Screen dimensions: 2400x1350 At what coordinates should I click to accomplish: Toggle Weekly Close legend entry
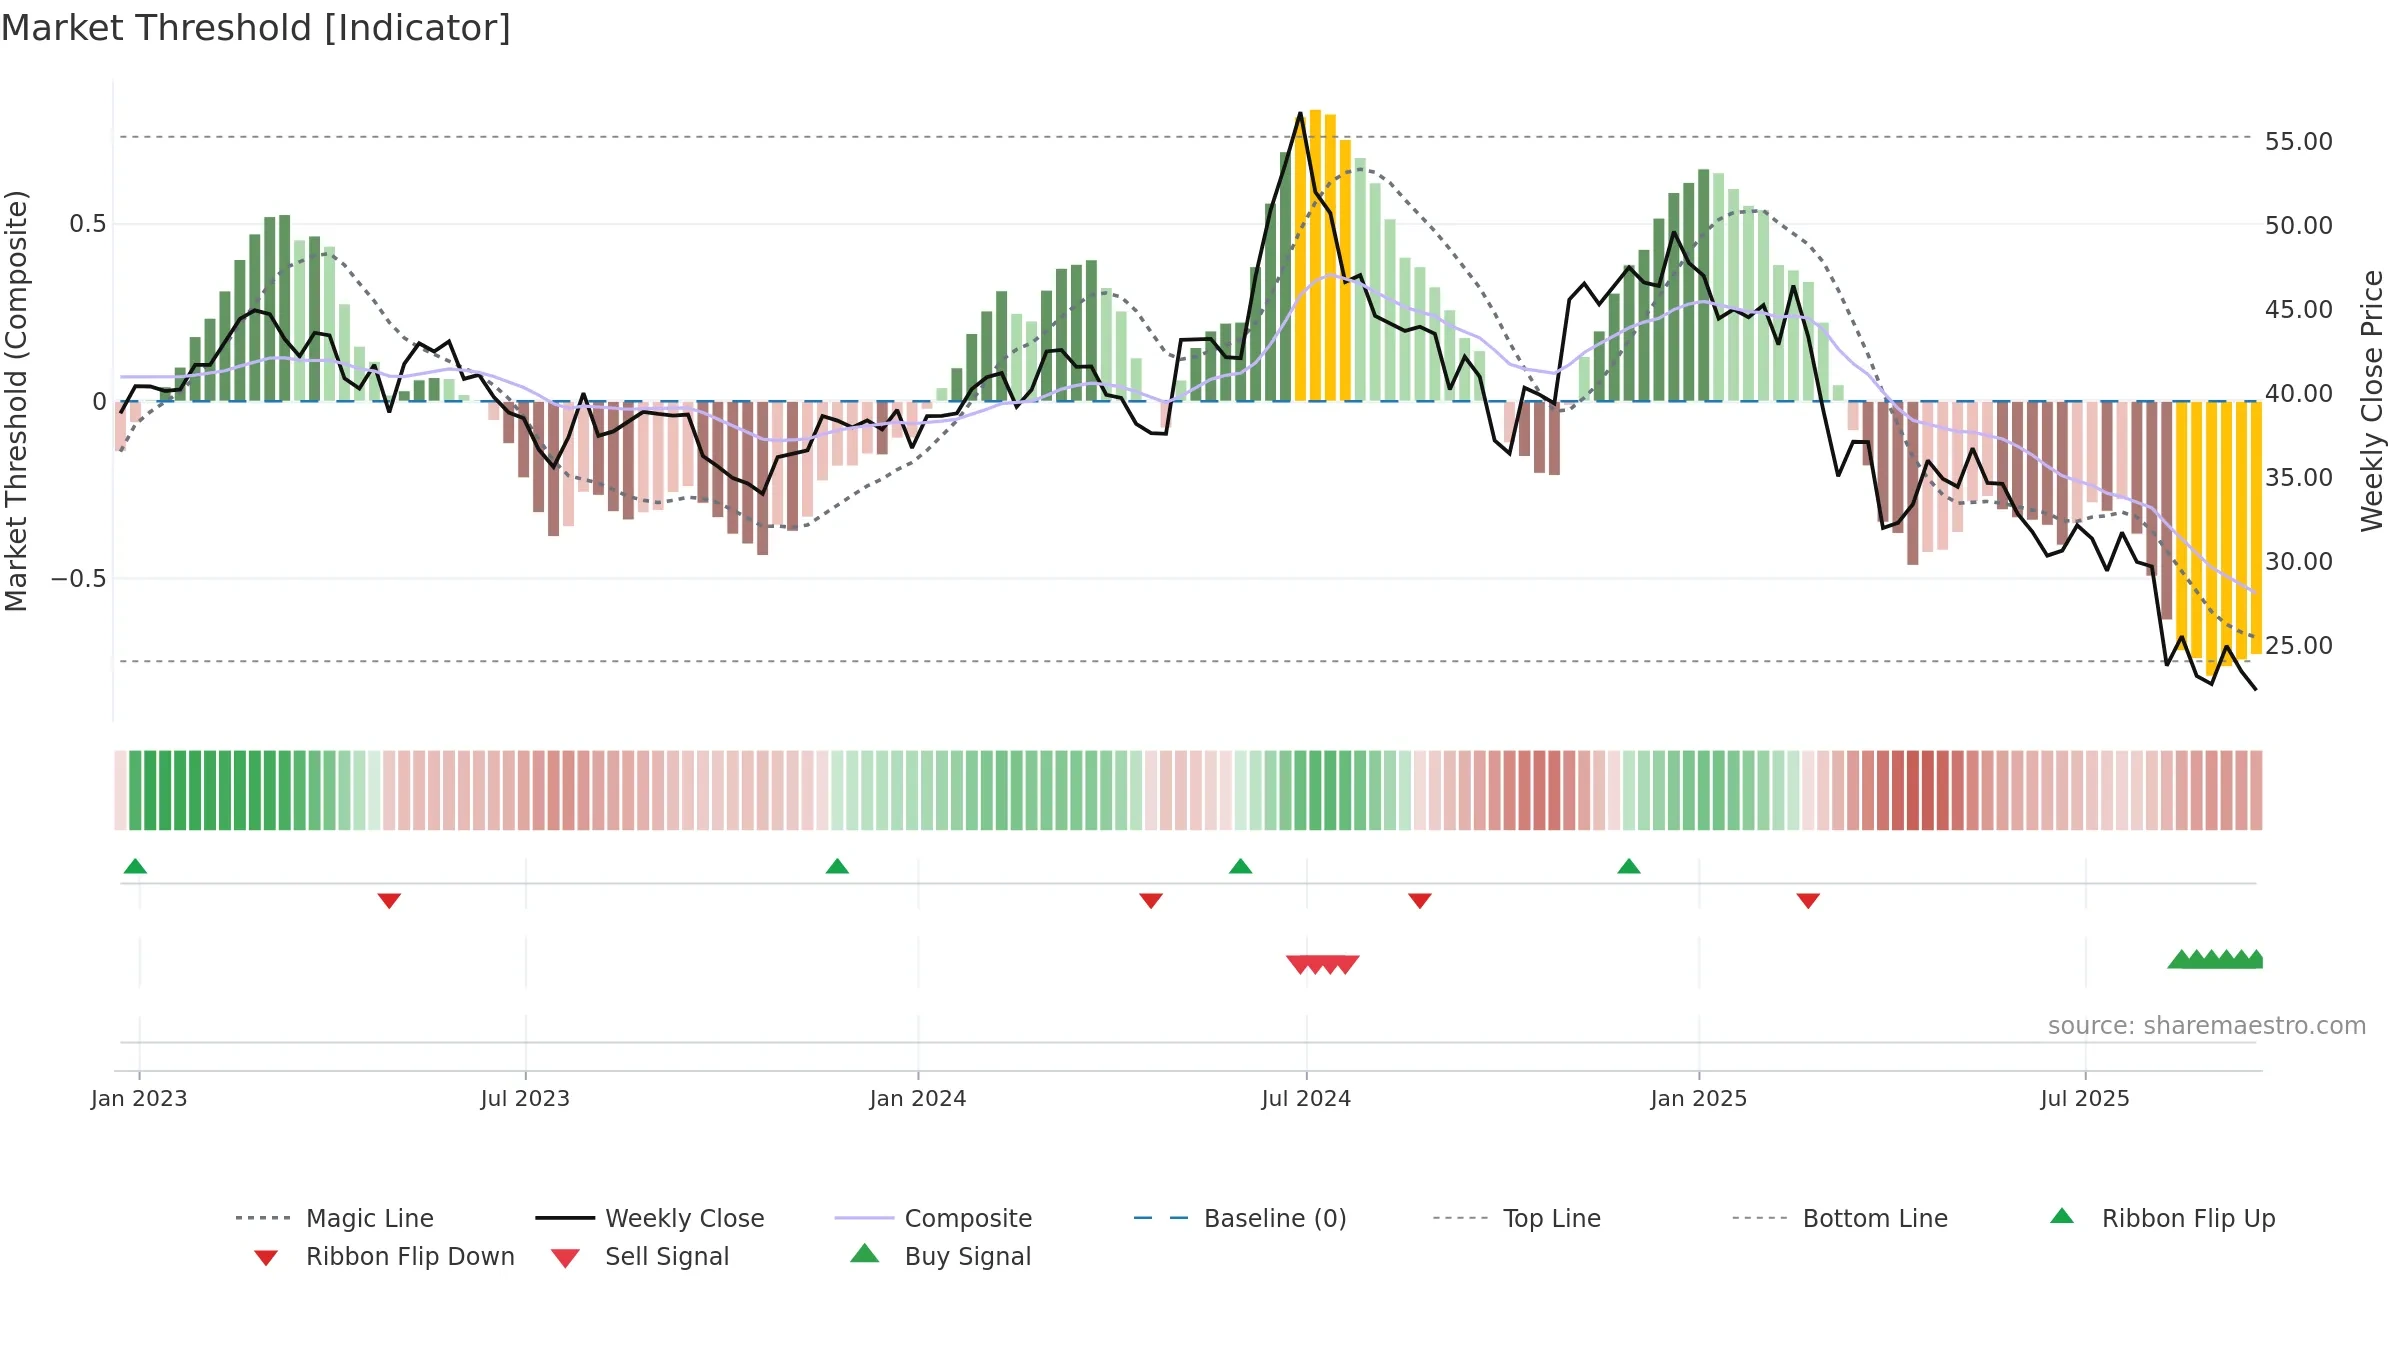(650, 1218)
